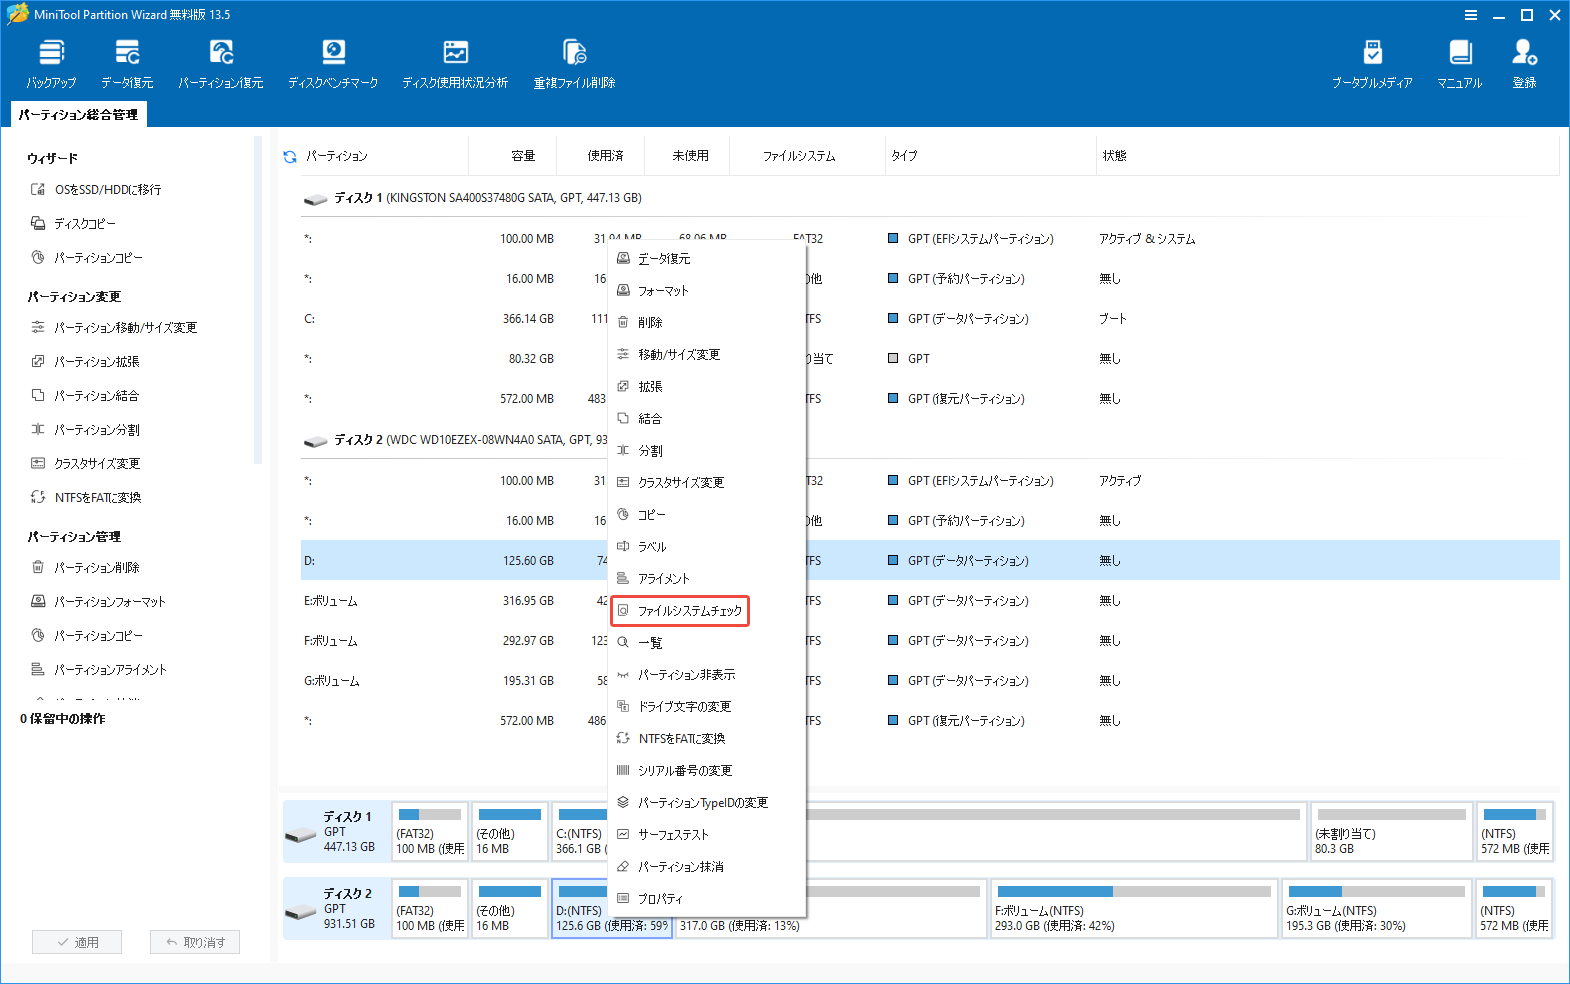Select 移動/サイズ変更 in context menu
The height and width of the screenshot is (984, 1570).
tap(707, 354)
